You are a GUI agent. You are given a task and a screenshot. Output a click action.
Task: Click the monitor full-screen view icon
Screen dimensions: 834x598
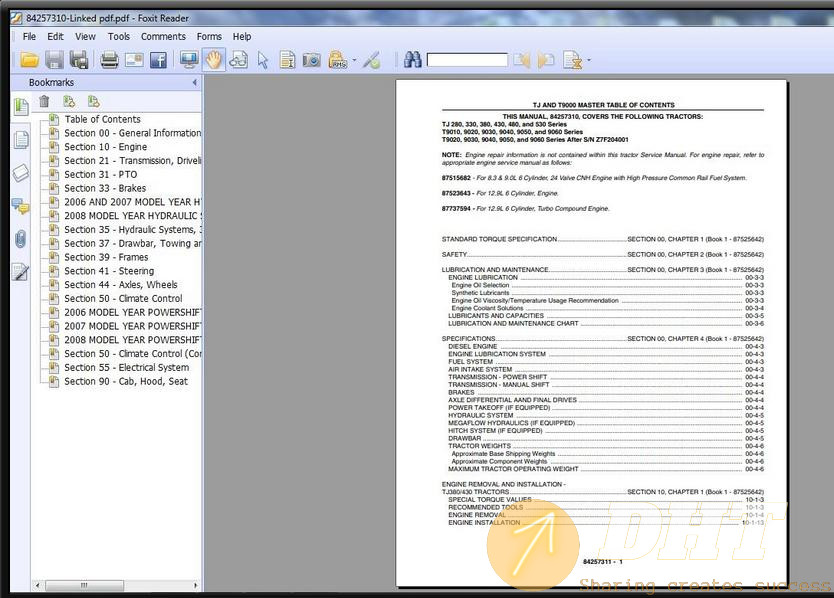(189, 60)
